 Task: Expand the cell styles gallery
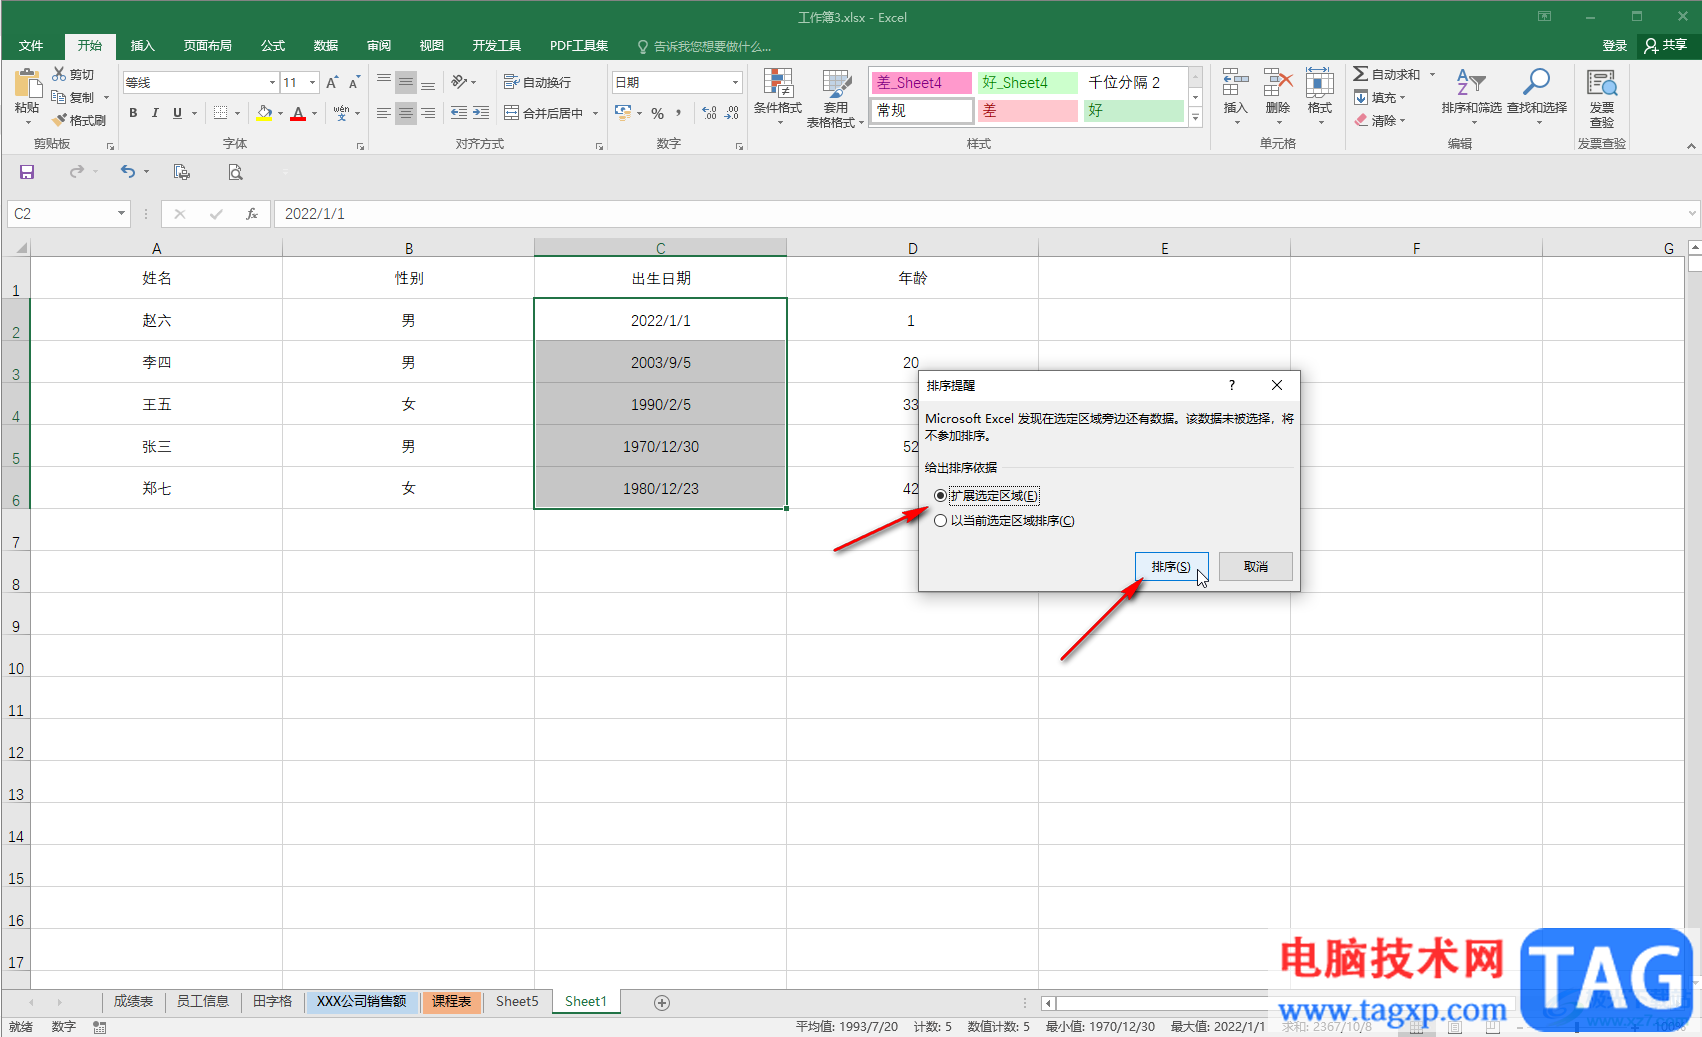coord(1195,117)
